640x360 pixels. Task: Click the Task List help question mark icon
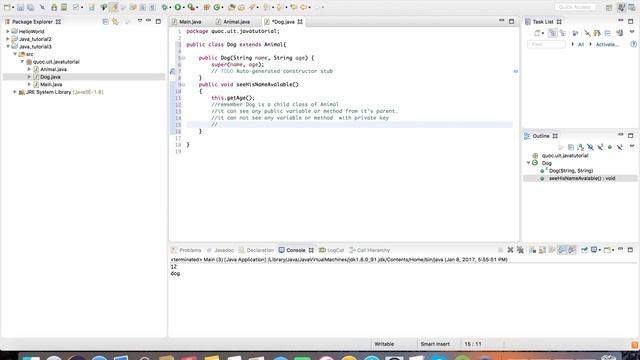tap(633, 44)
